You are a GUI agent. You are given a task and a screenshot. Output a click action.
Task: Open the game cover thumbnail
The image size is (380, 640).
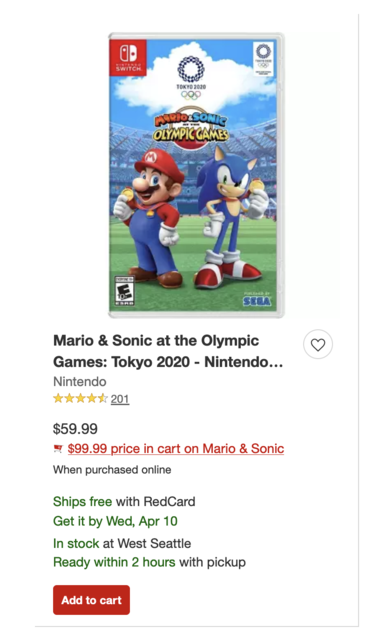(x=196, y=175)
